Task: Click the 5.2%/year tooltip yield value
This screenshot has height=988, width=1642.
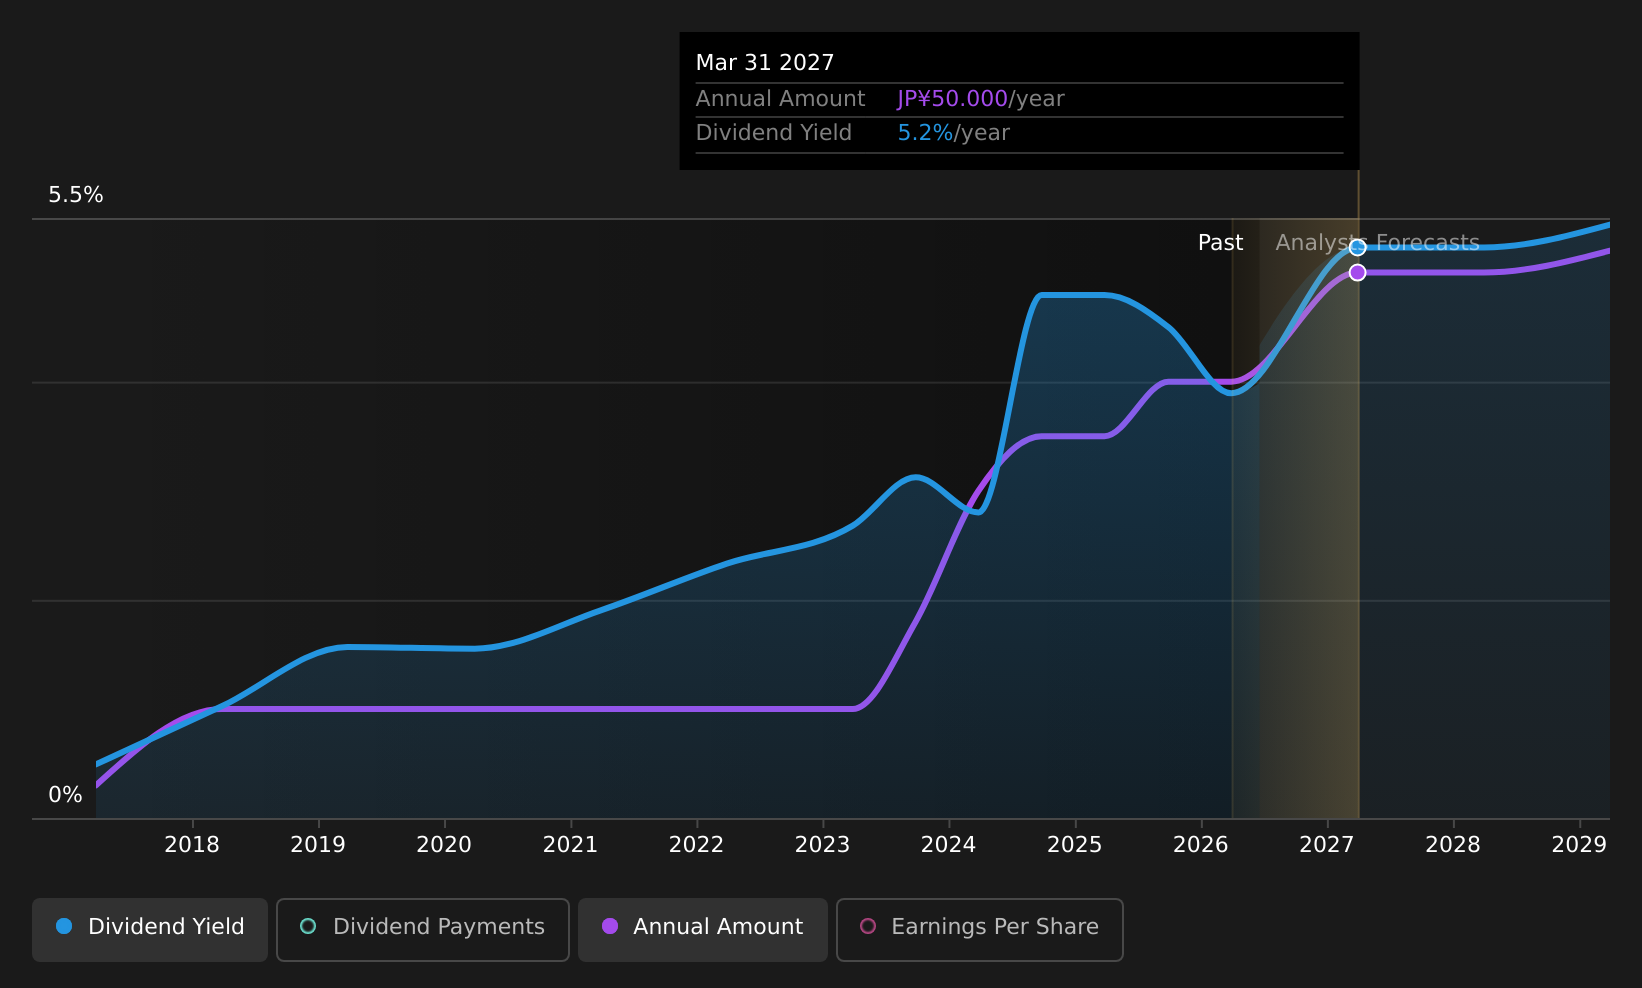Action: pos(953,133)
